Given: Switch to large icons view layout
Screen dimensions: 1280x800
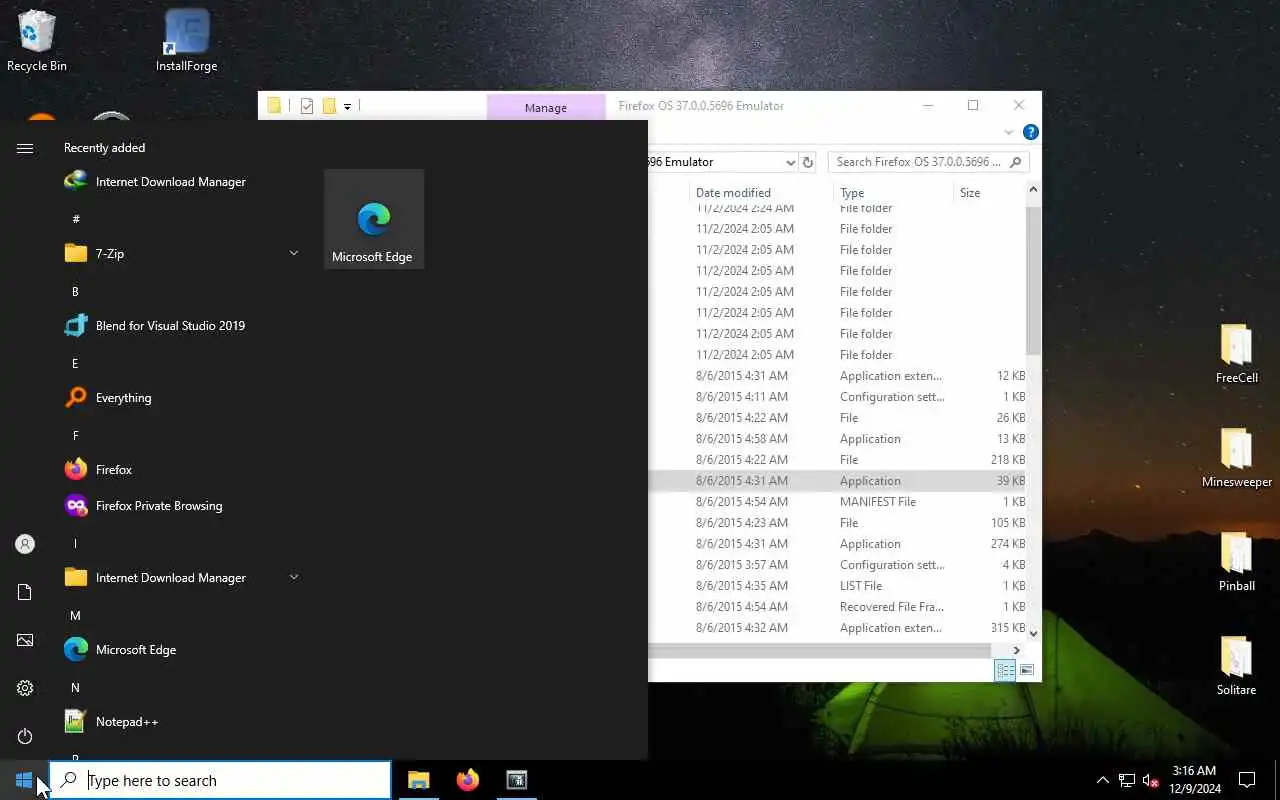Looking at the screenshot, I should coord(1027,670).
